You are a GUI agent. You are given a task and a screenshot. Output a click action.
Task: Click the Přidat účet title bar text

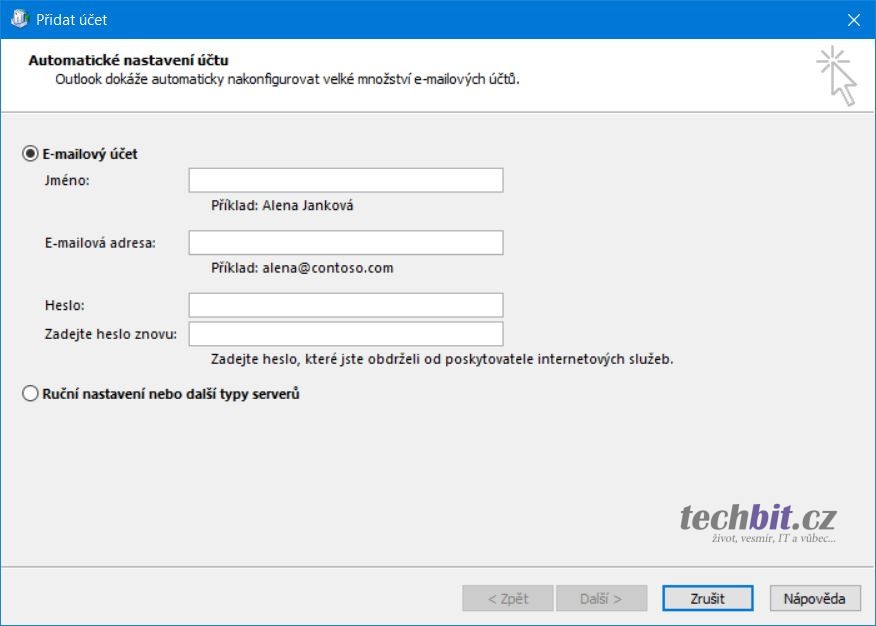[72, 19]
